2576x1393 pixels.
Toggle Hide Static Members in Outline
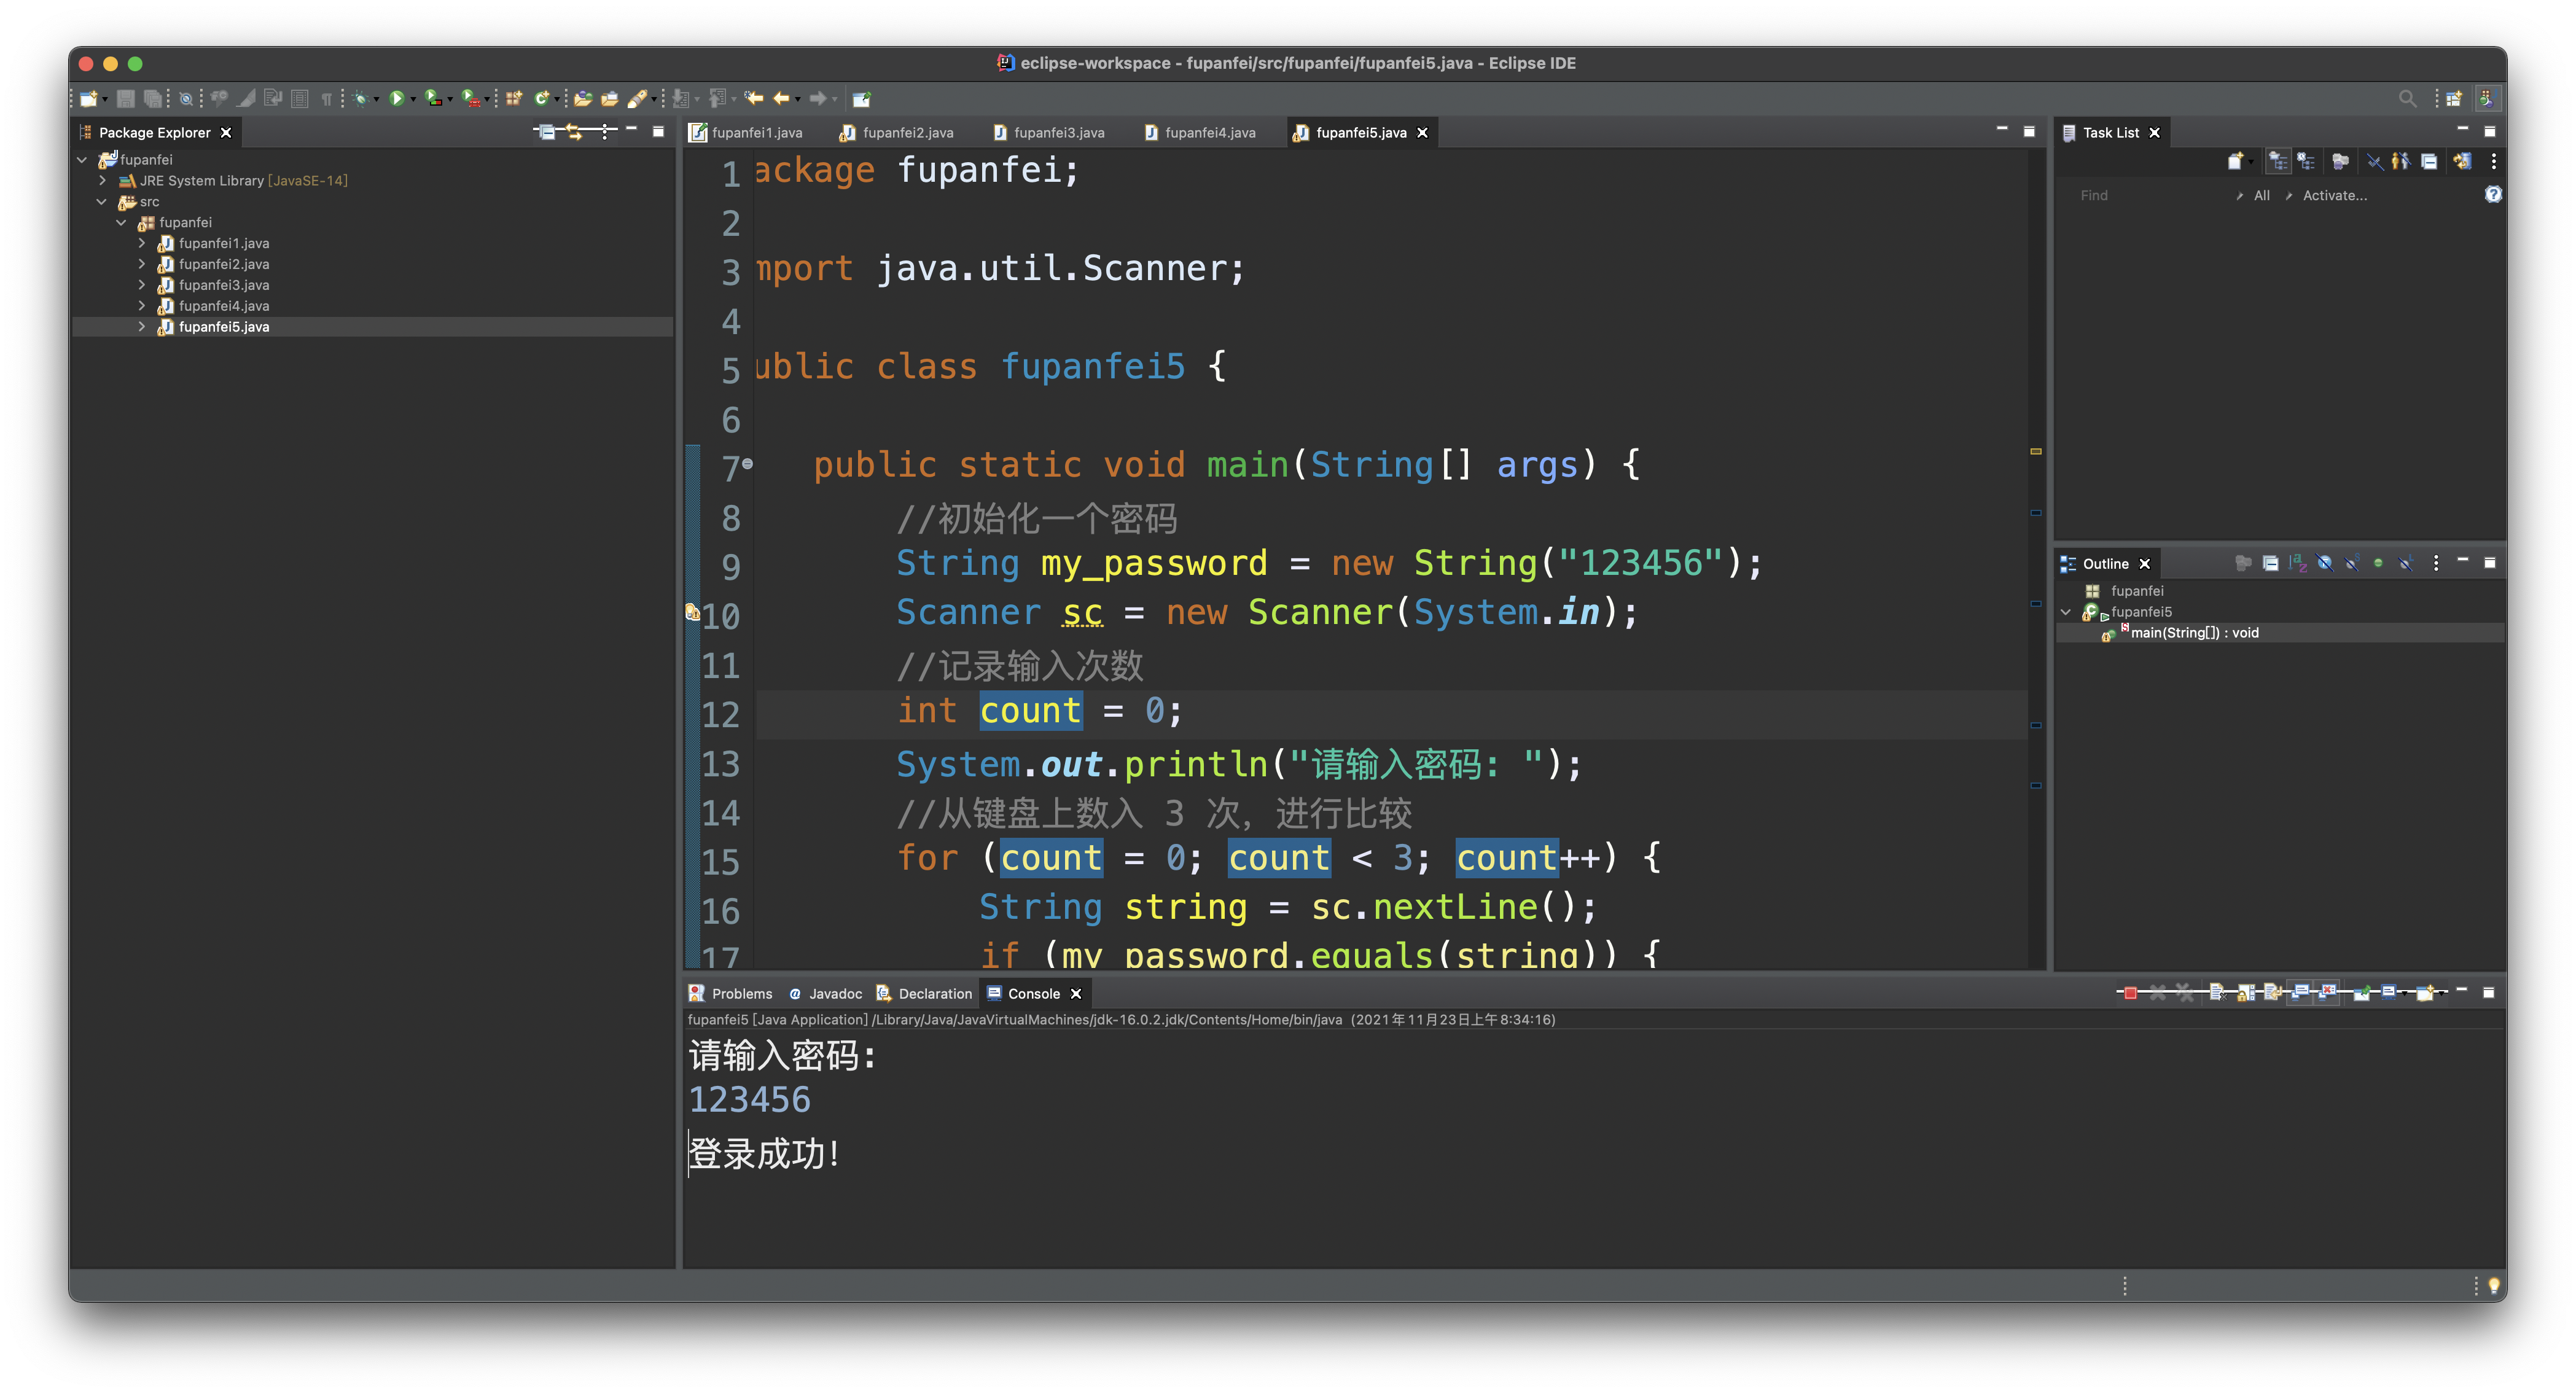(x=2352, y=563)
